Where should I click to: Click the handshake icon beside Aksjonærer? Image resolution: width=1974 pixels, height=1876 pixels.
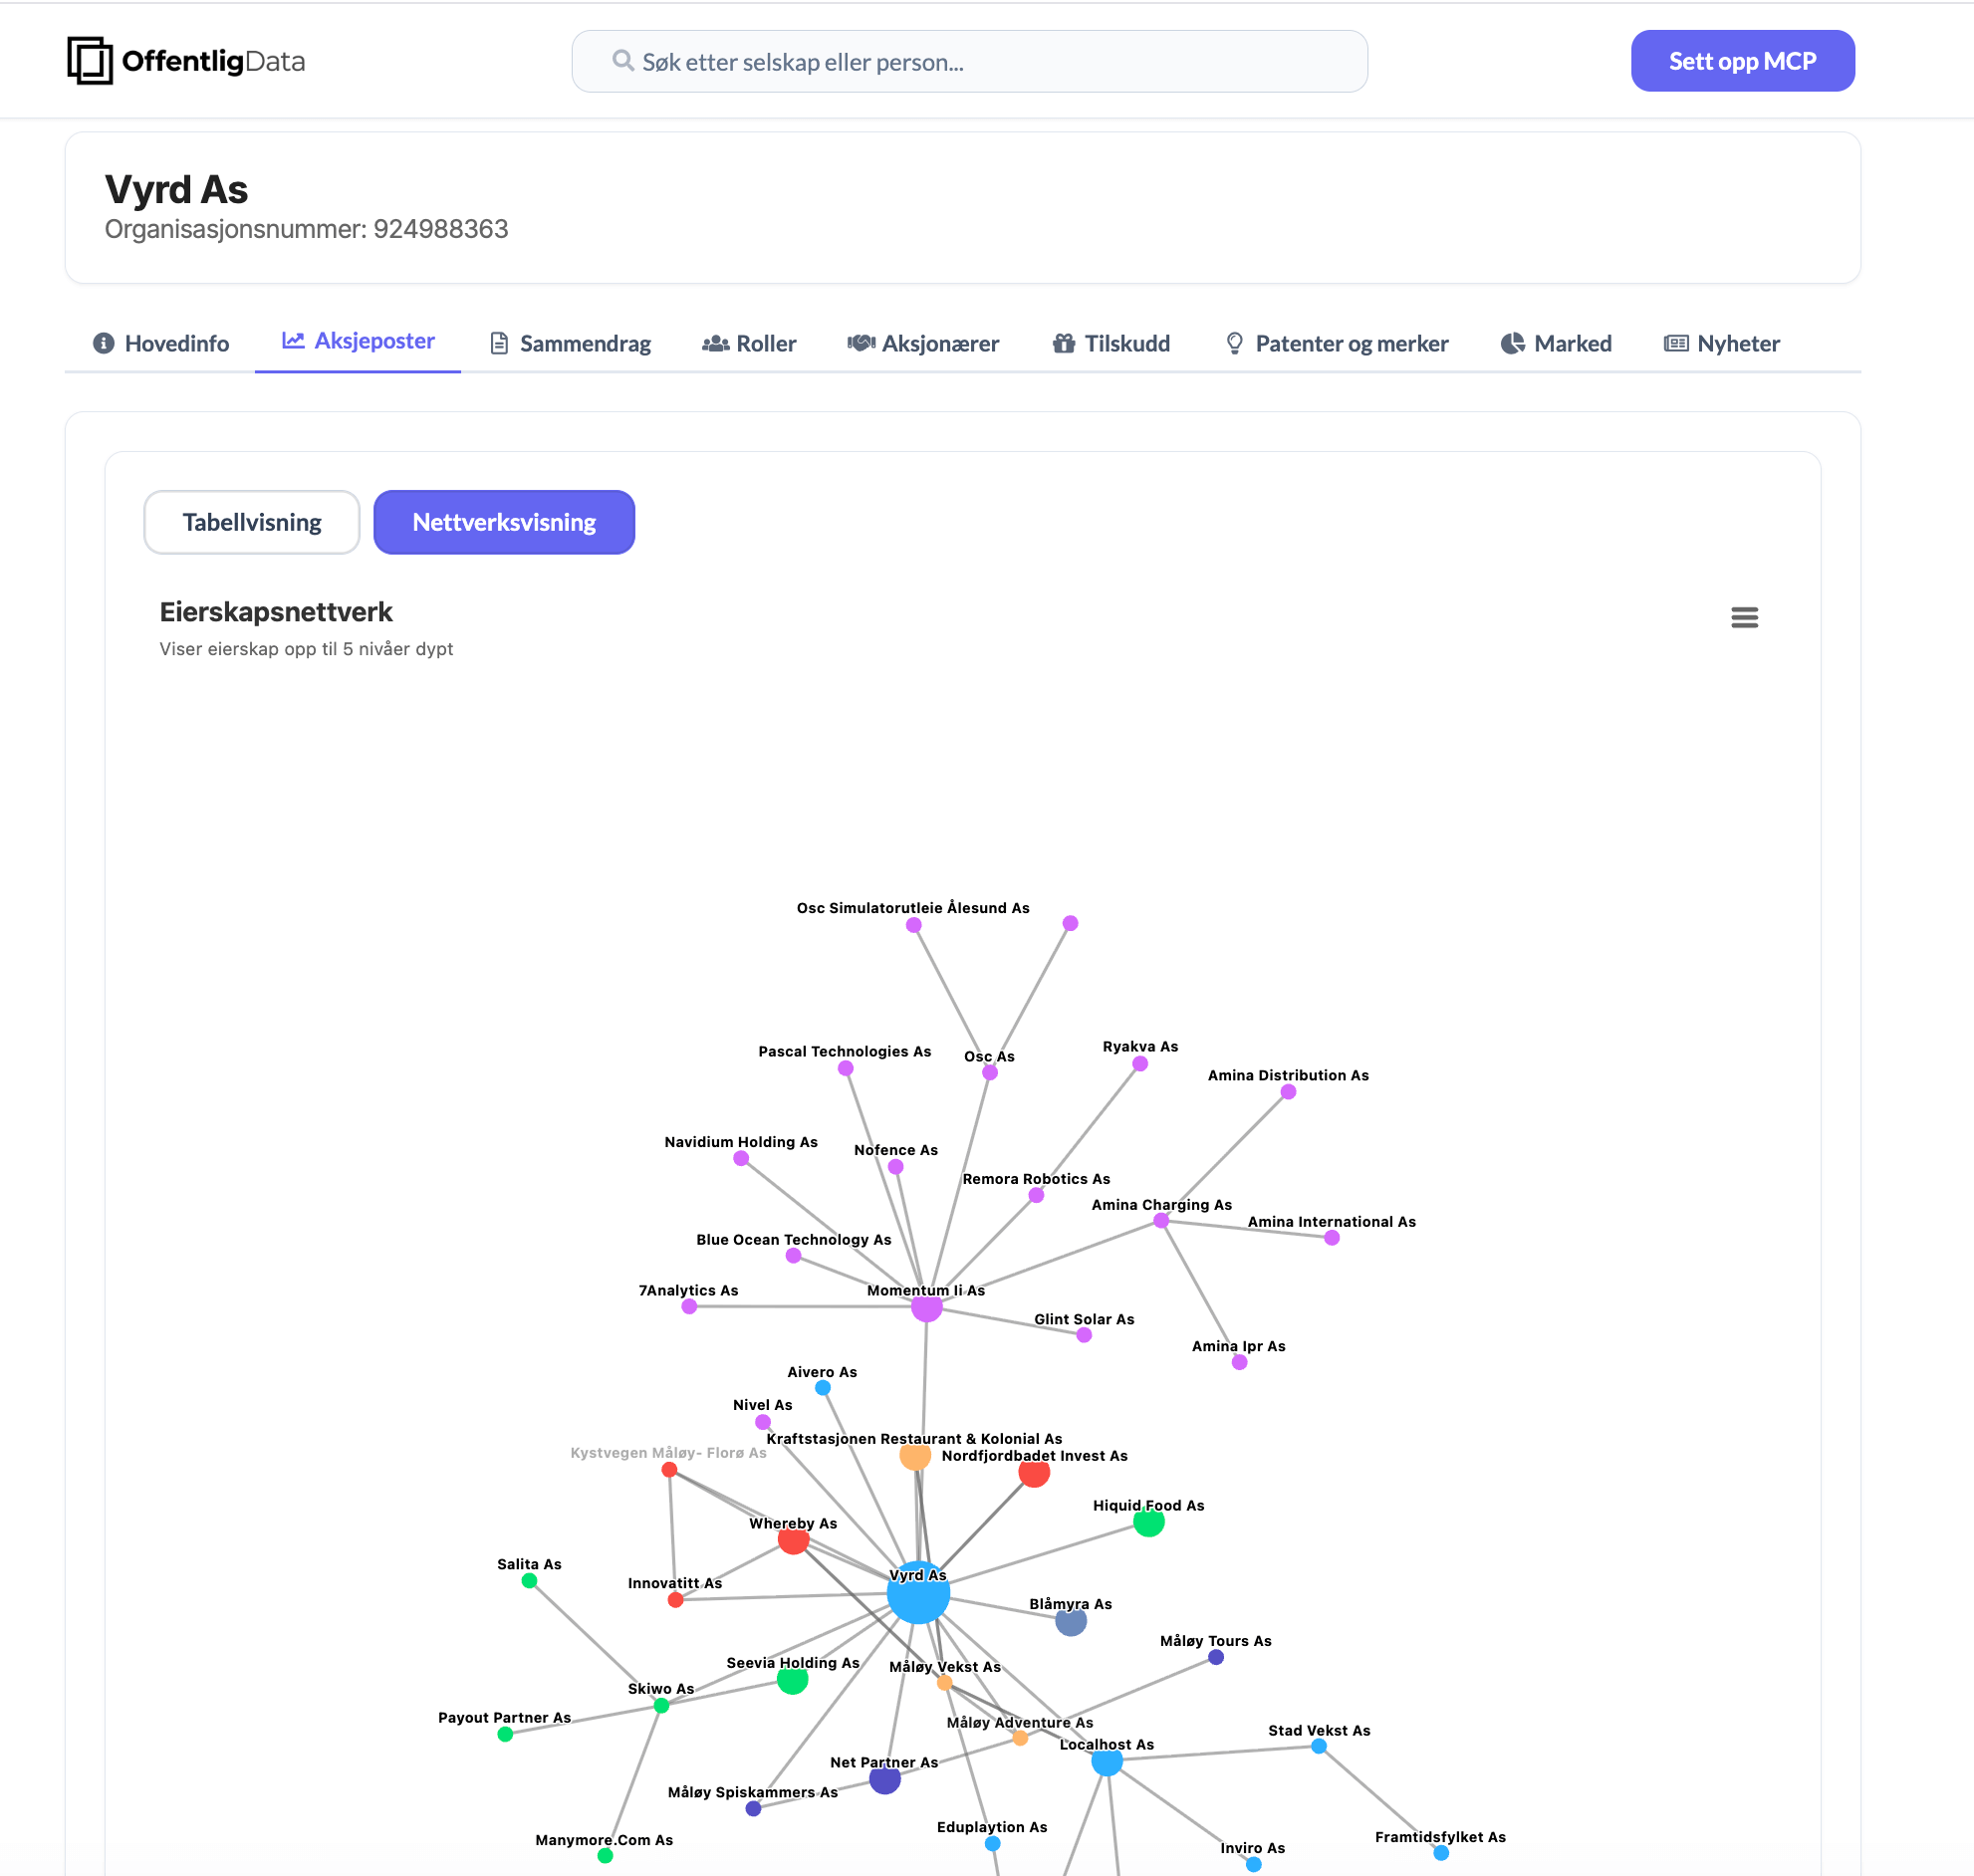tap(862, 343)
